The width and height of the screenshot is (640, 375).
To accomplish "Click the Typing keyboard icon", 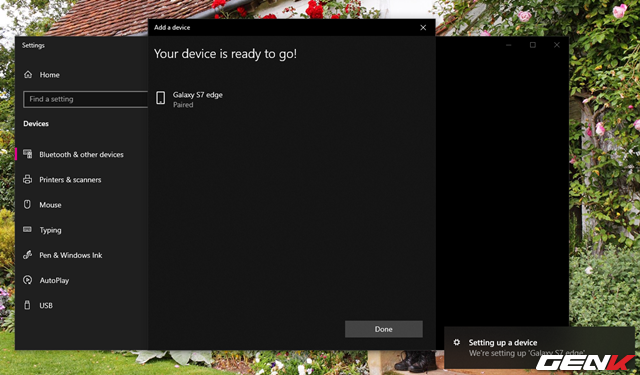I will [27, 229].
